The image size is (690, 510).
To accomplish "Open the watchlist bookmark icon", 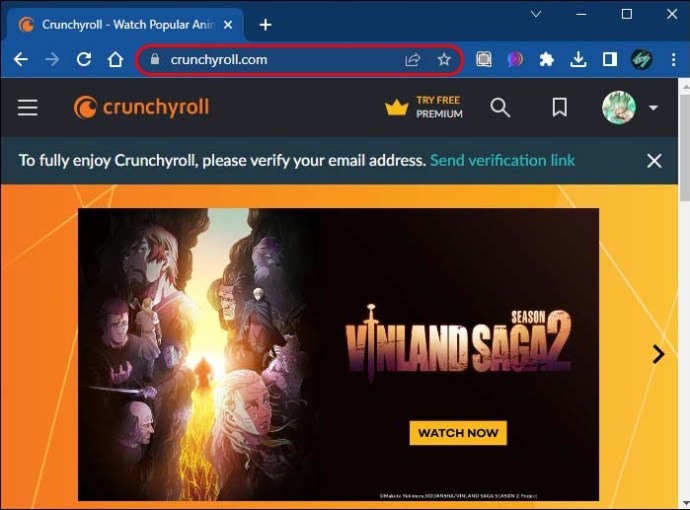I will (x=559, y=107).
